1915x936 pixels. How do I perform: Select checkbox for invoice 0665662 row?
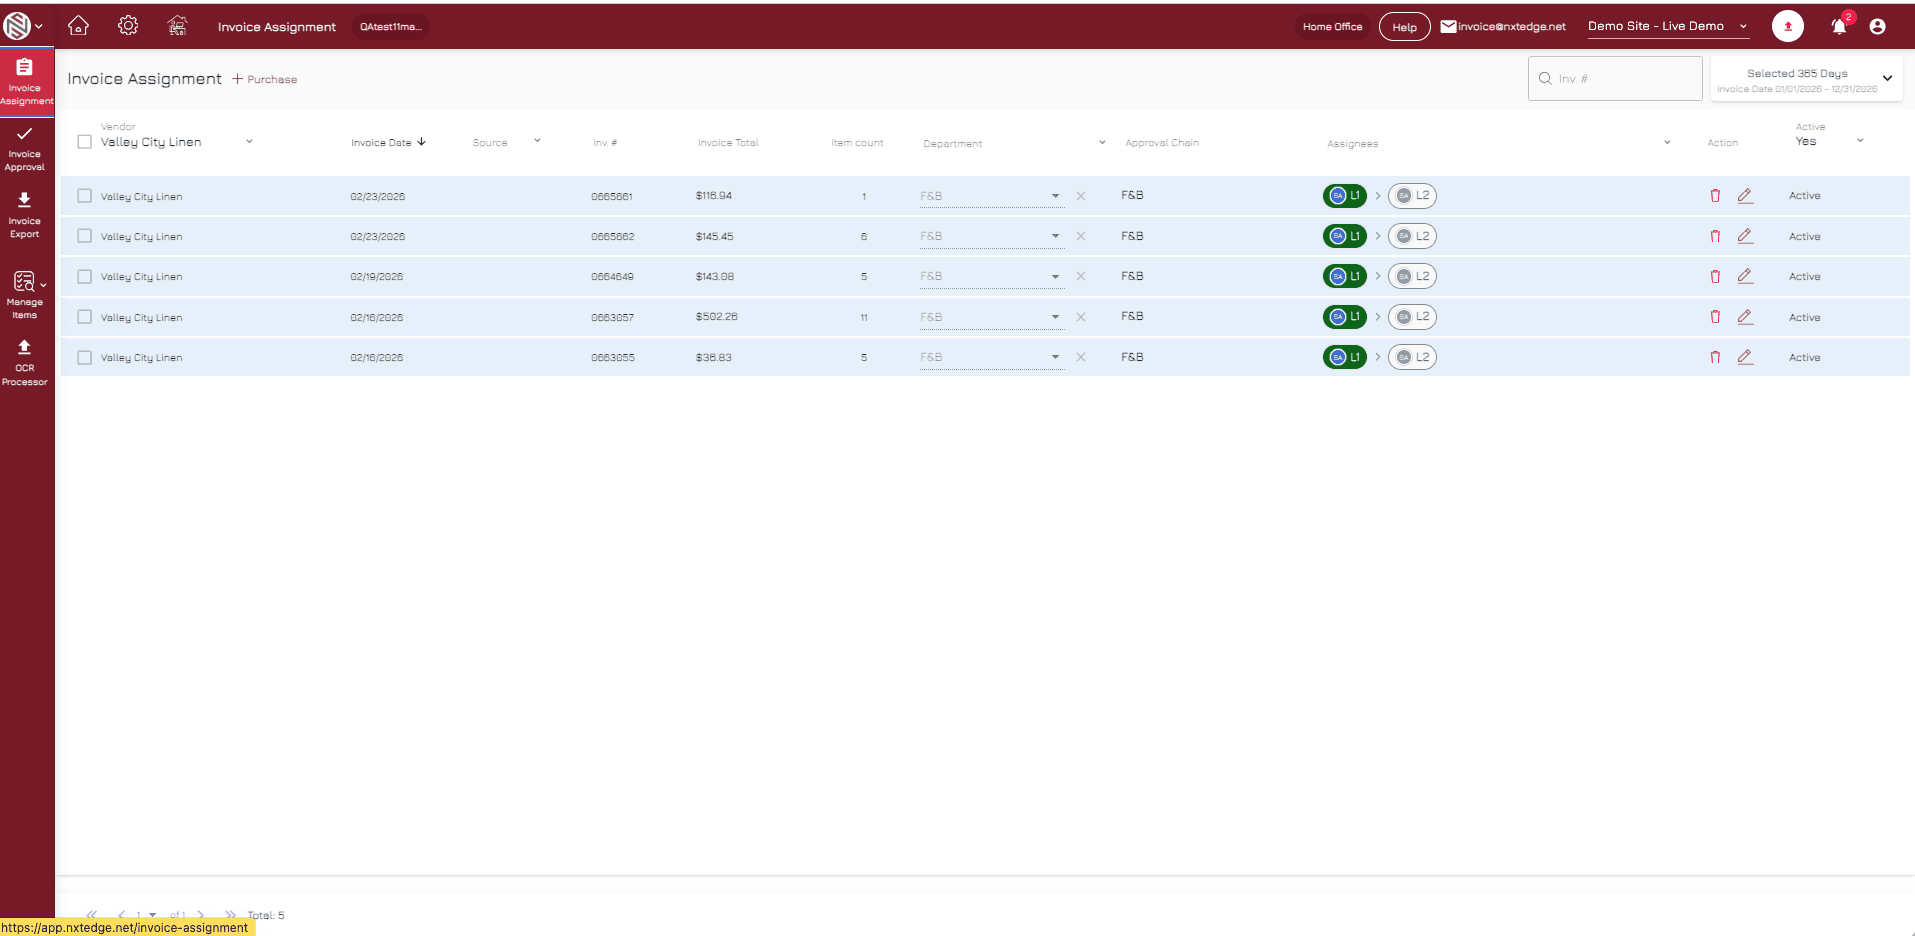[85, 236]
